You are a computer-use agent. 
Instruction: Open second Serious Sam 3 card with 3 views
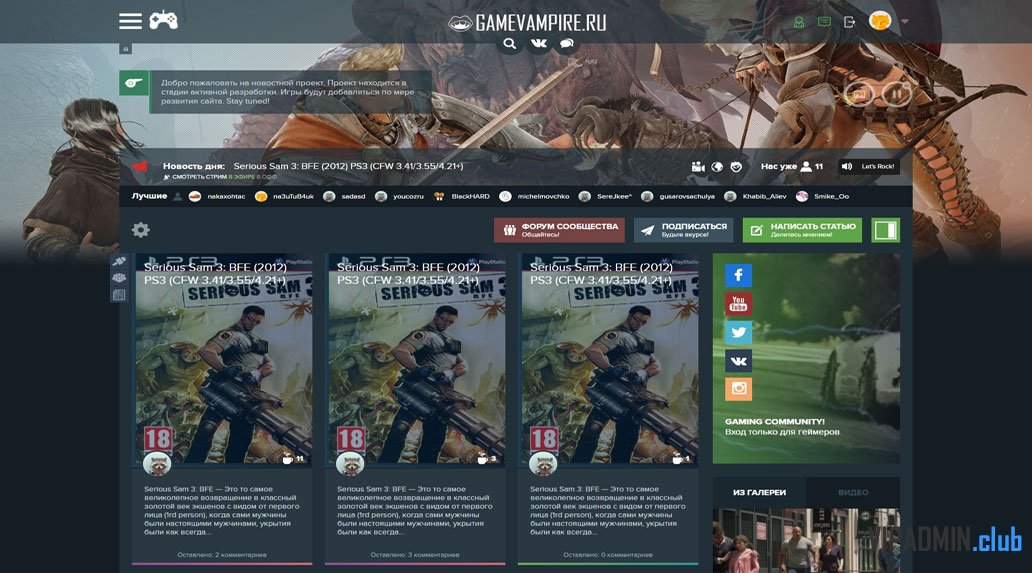tap(417, 359)
